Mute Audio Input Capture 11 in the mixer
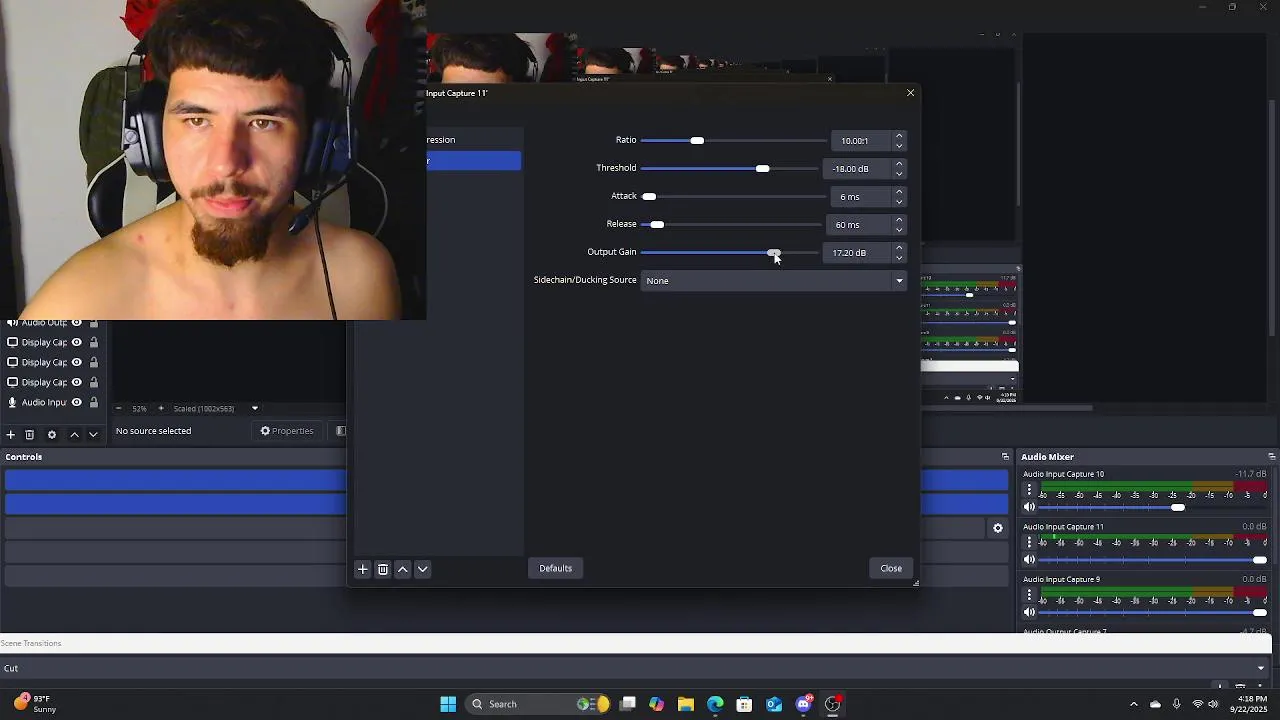The image size is (1280, 720). tap(1029, 559)
